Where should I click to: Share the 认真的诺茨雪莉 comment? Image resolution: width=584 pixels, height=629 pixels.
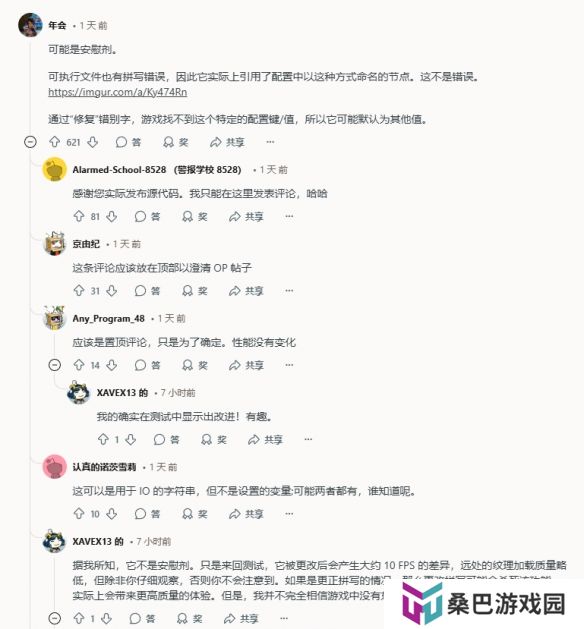pyautogui.click(x=246, y=514)
